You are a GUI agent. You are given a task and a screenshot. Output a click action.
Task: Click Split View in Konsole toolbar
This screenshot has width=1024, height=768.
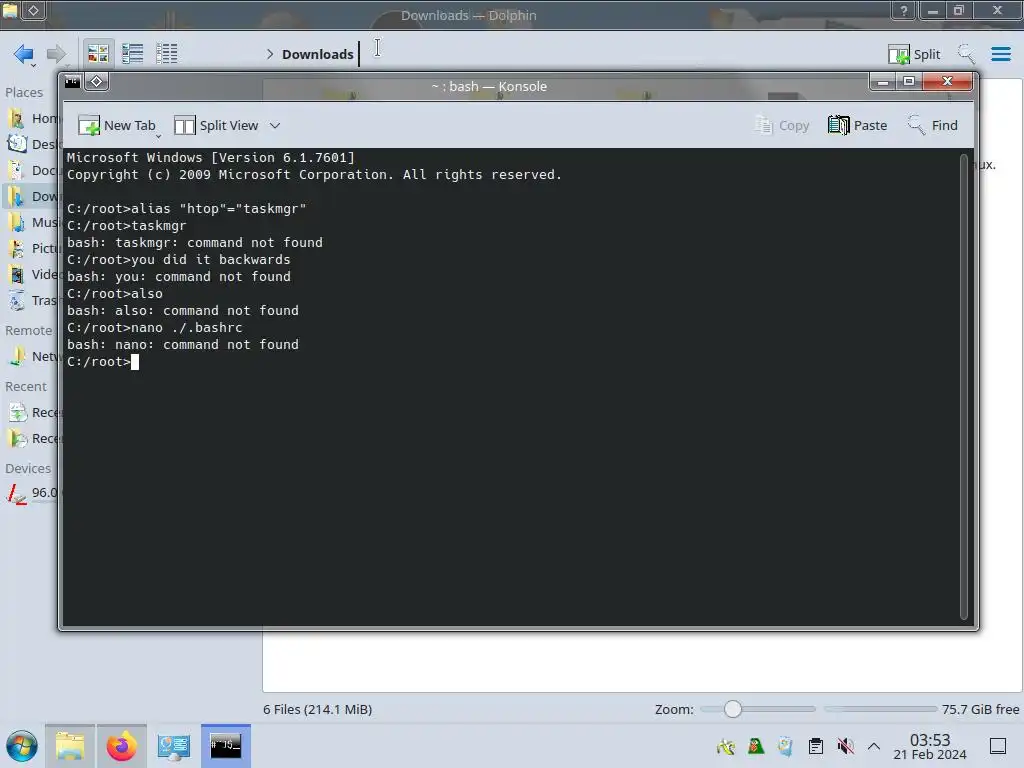[216, 125]
